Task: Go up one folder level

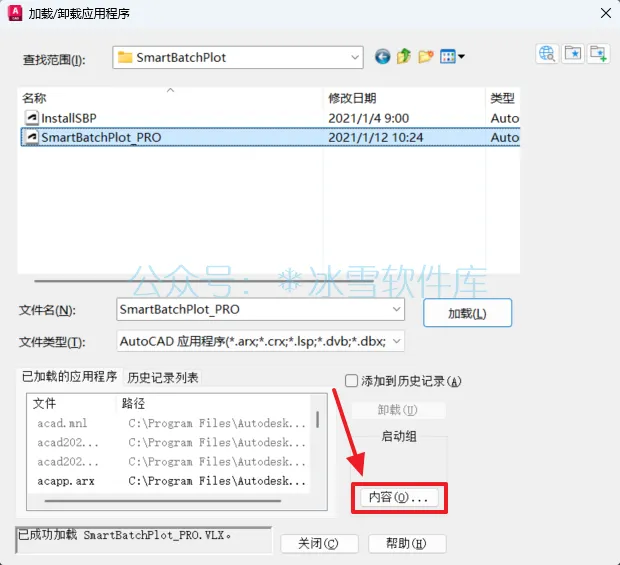Action: 404,57
